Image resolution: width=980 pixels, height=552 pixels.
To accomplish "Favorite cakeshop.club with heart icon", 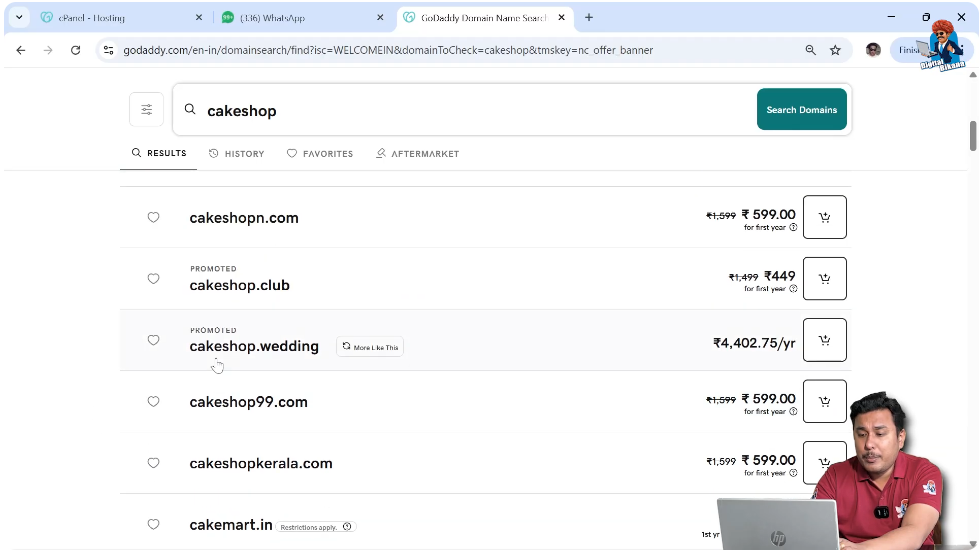I will click(153, 278).
